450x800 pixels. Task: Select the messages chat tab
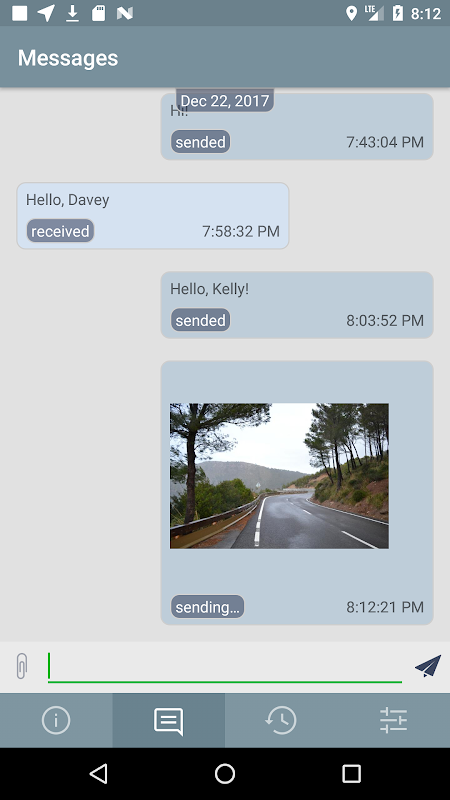169,720
